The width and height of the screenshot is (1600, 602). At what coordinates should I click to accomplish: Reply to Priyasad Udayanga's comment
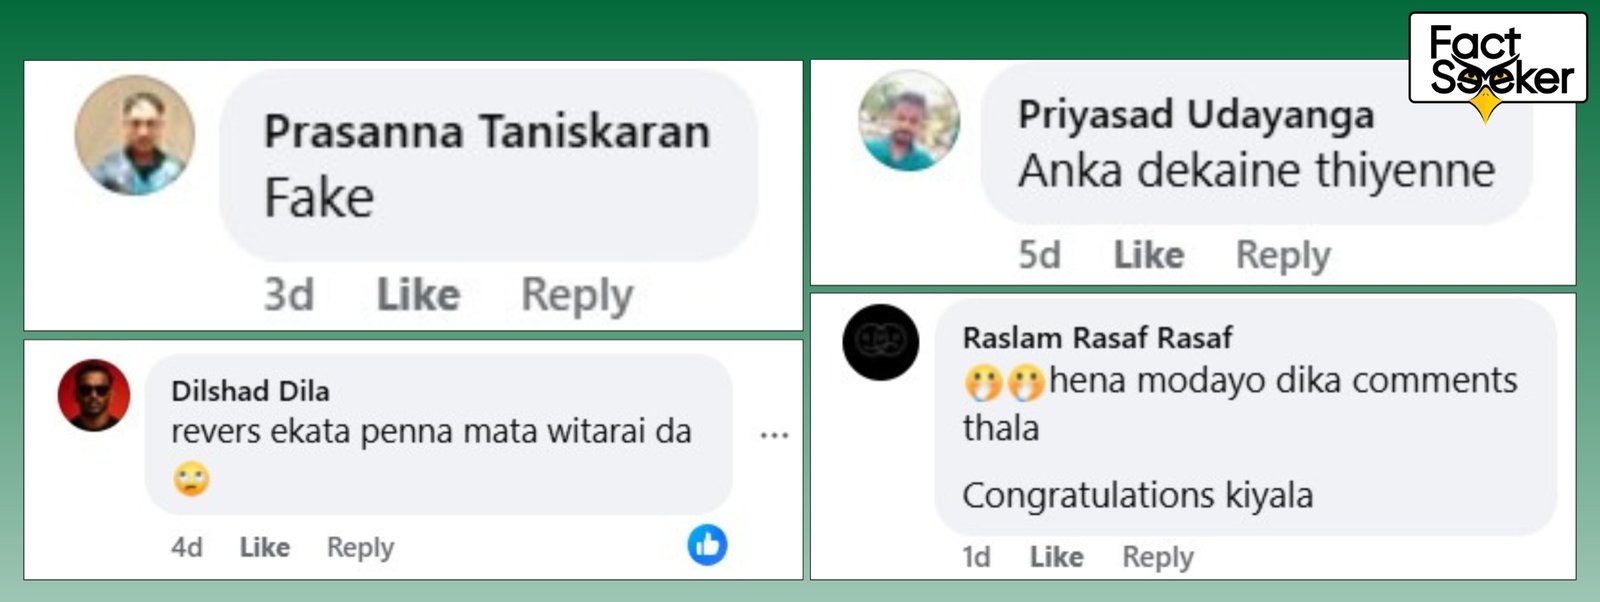[x=1283, y=256]
